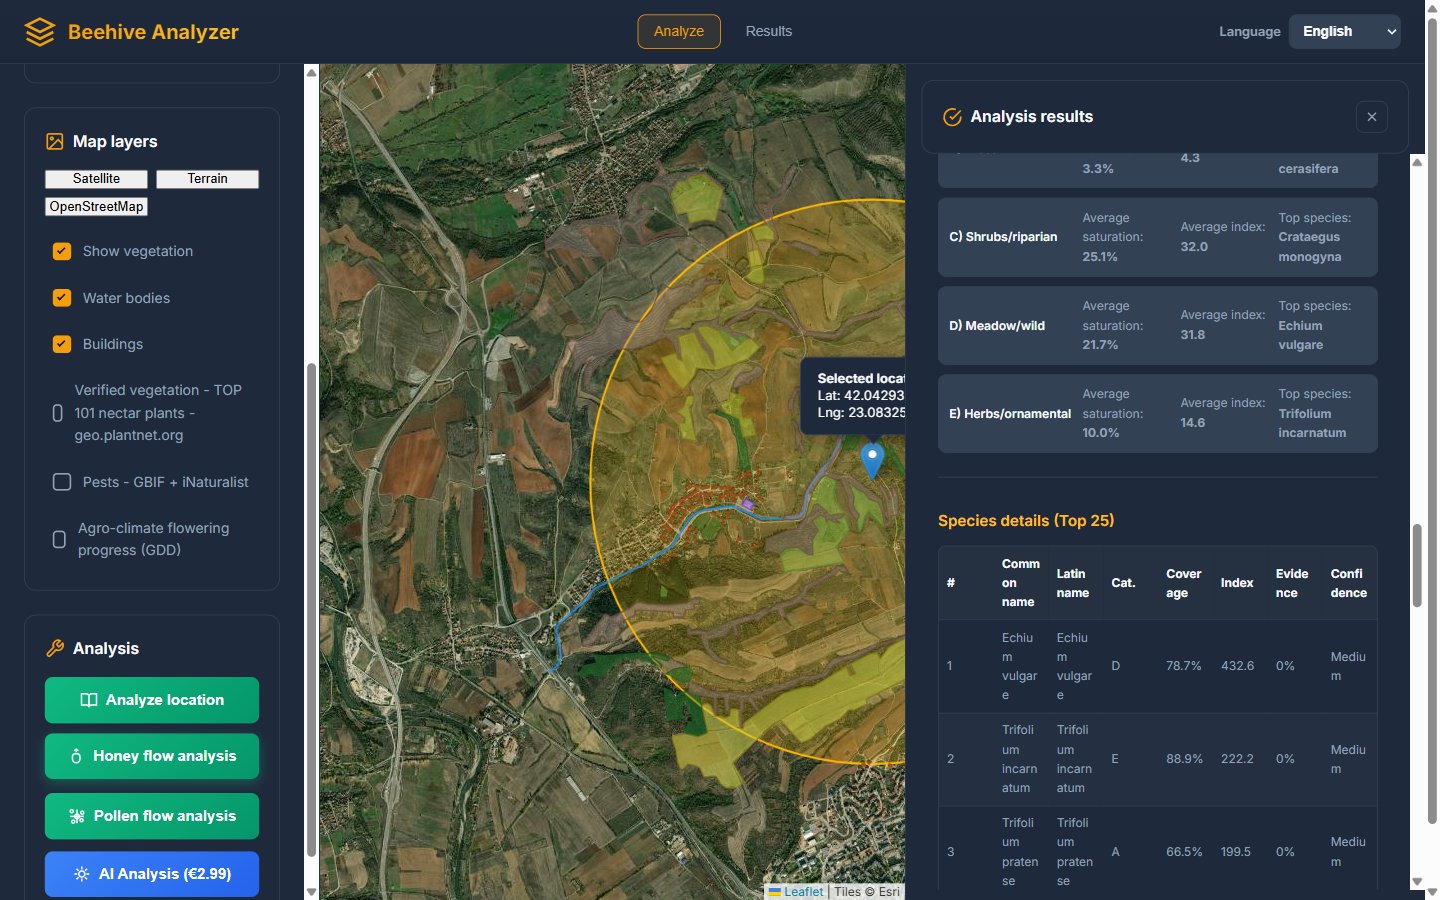
Task: Click the Index column header
Action: 1237,583
